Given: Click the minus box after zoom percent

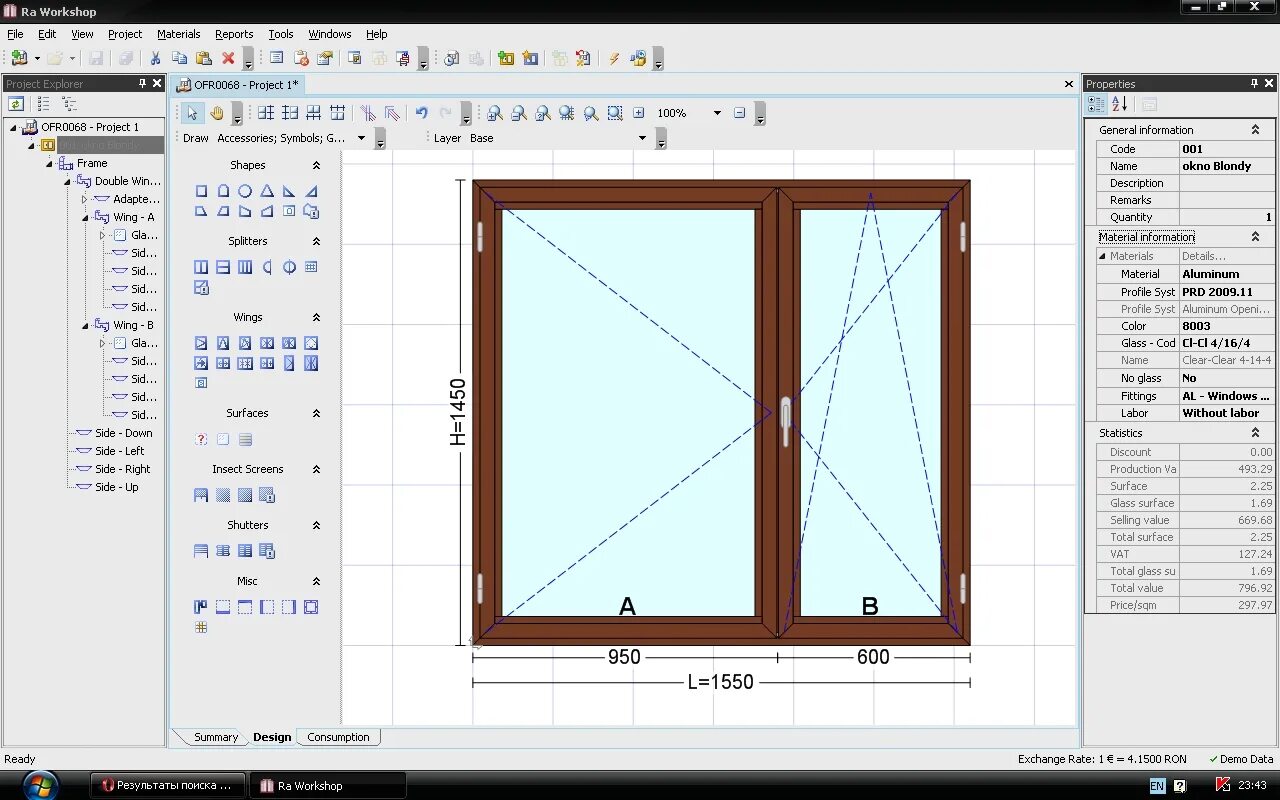Looking at the screenshot, I should [740, 113].
